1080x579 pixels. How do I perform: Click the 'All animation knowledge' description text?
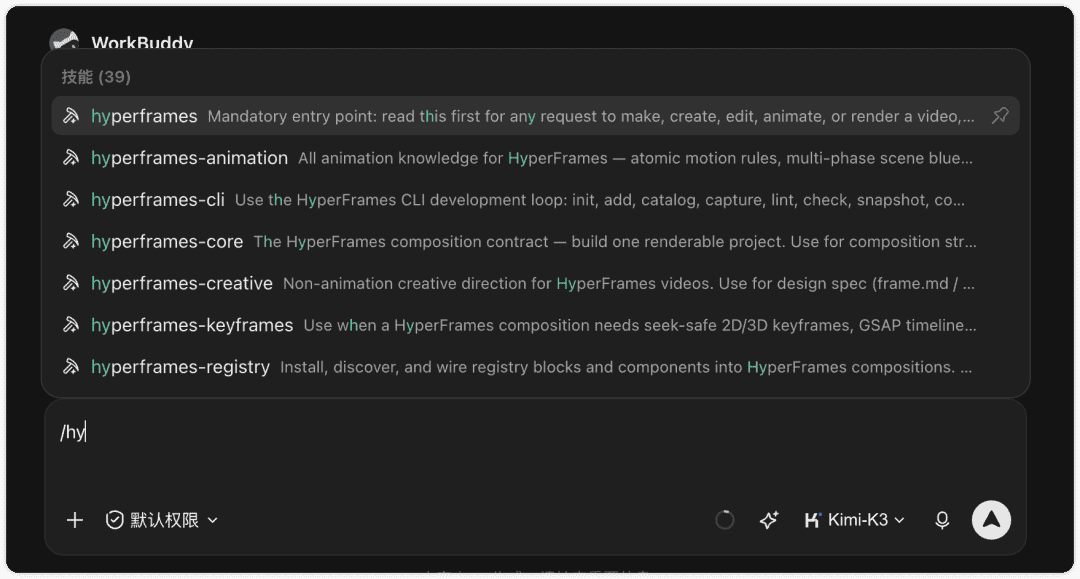[635, 158]
